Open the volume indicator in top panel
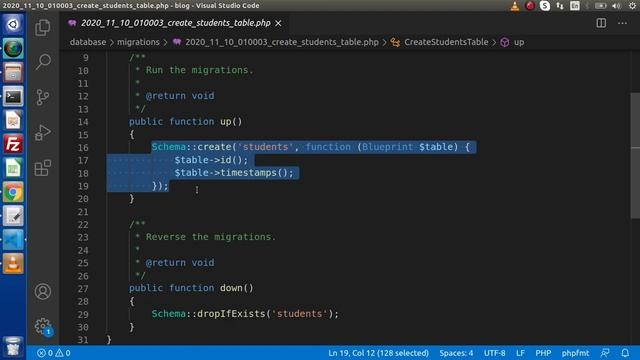Viewport: 640px width, 360px height. click(x=616, y=6)
